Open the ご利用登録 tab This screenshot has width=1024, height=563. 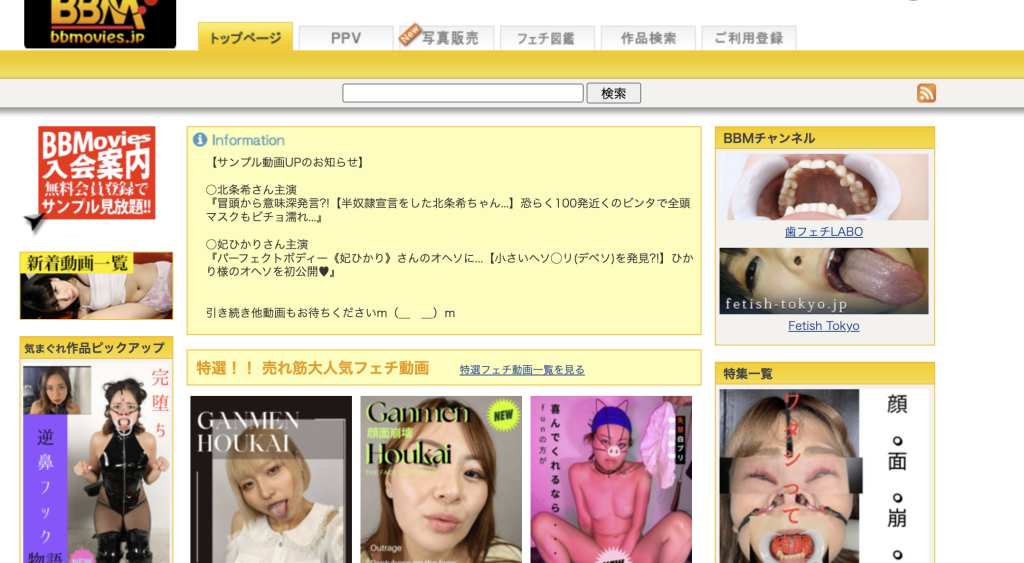click(x=748, y=38)
